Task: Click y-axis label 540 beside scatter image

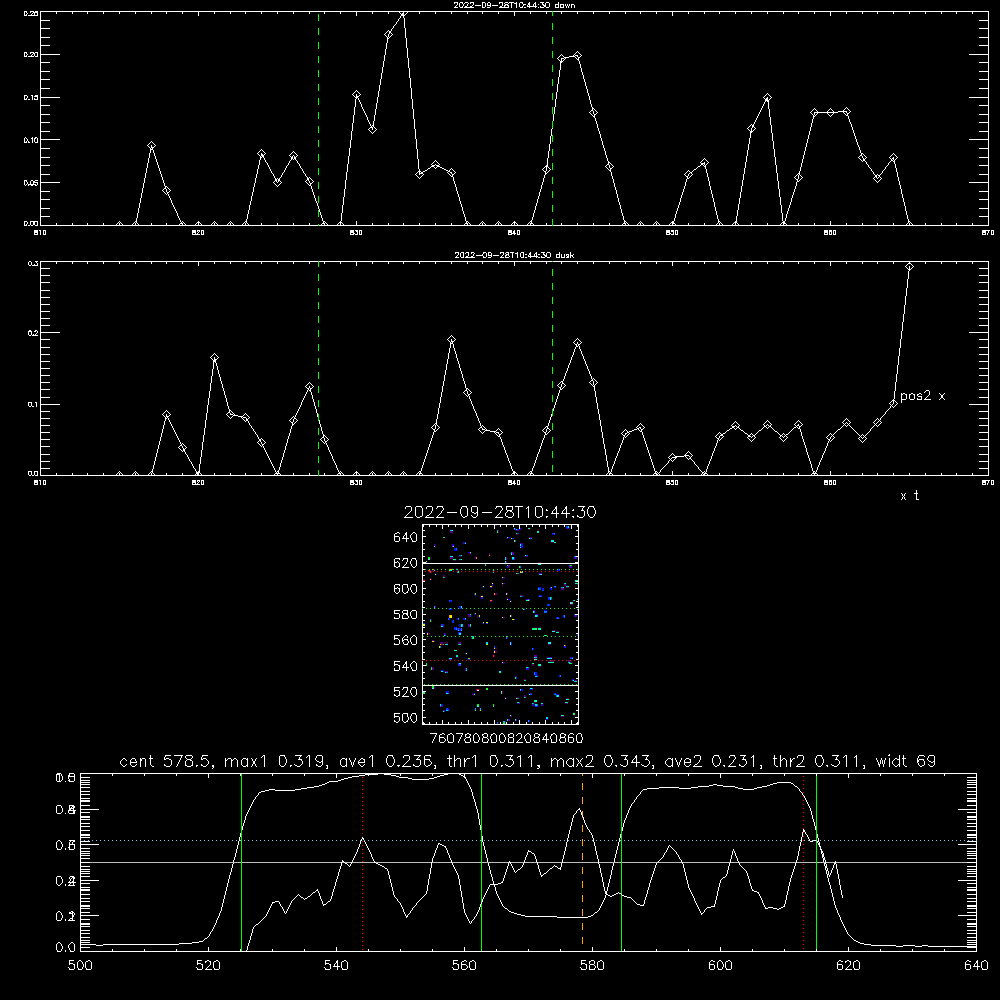Action: click(406, 666)
